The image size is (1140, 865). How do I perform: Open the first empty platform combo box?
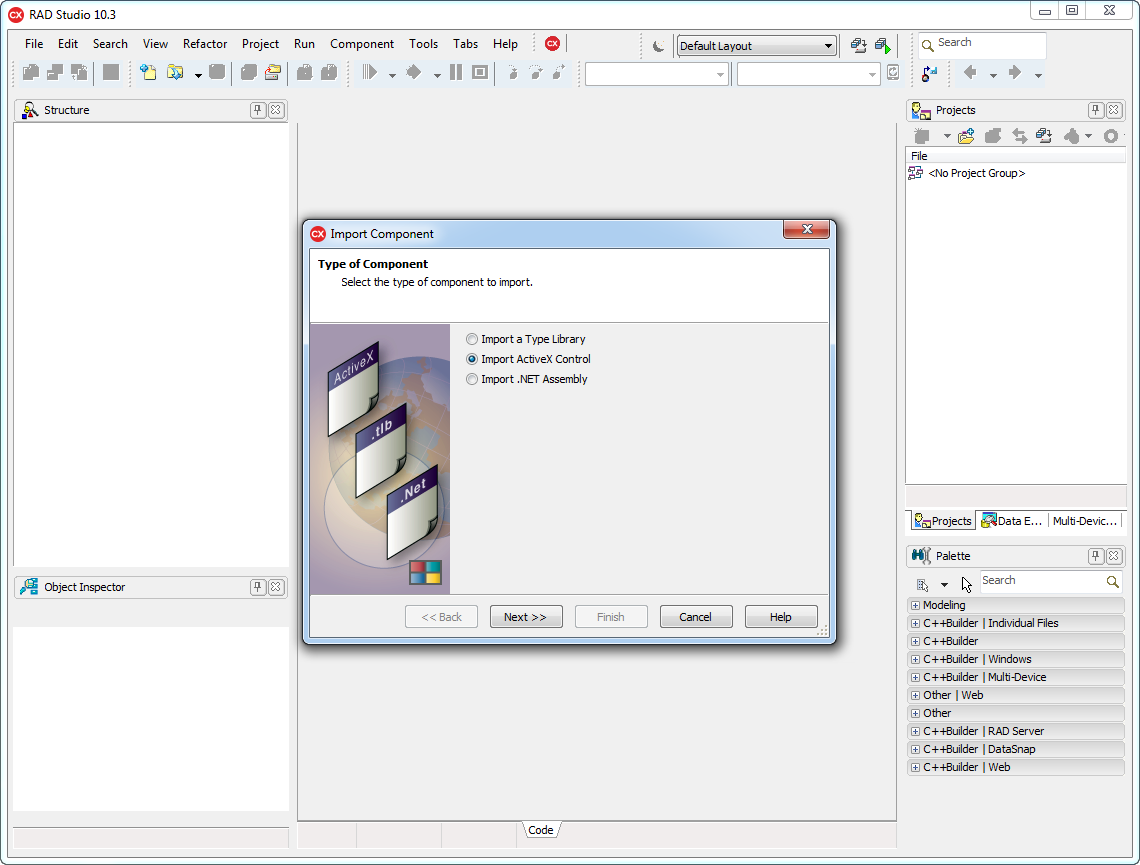(657, 74)
